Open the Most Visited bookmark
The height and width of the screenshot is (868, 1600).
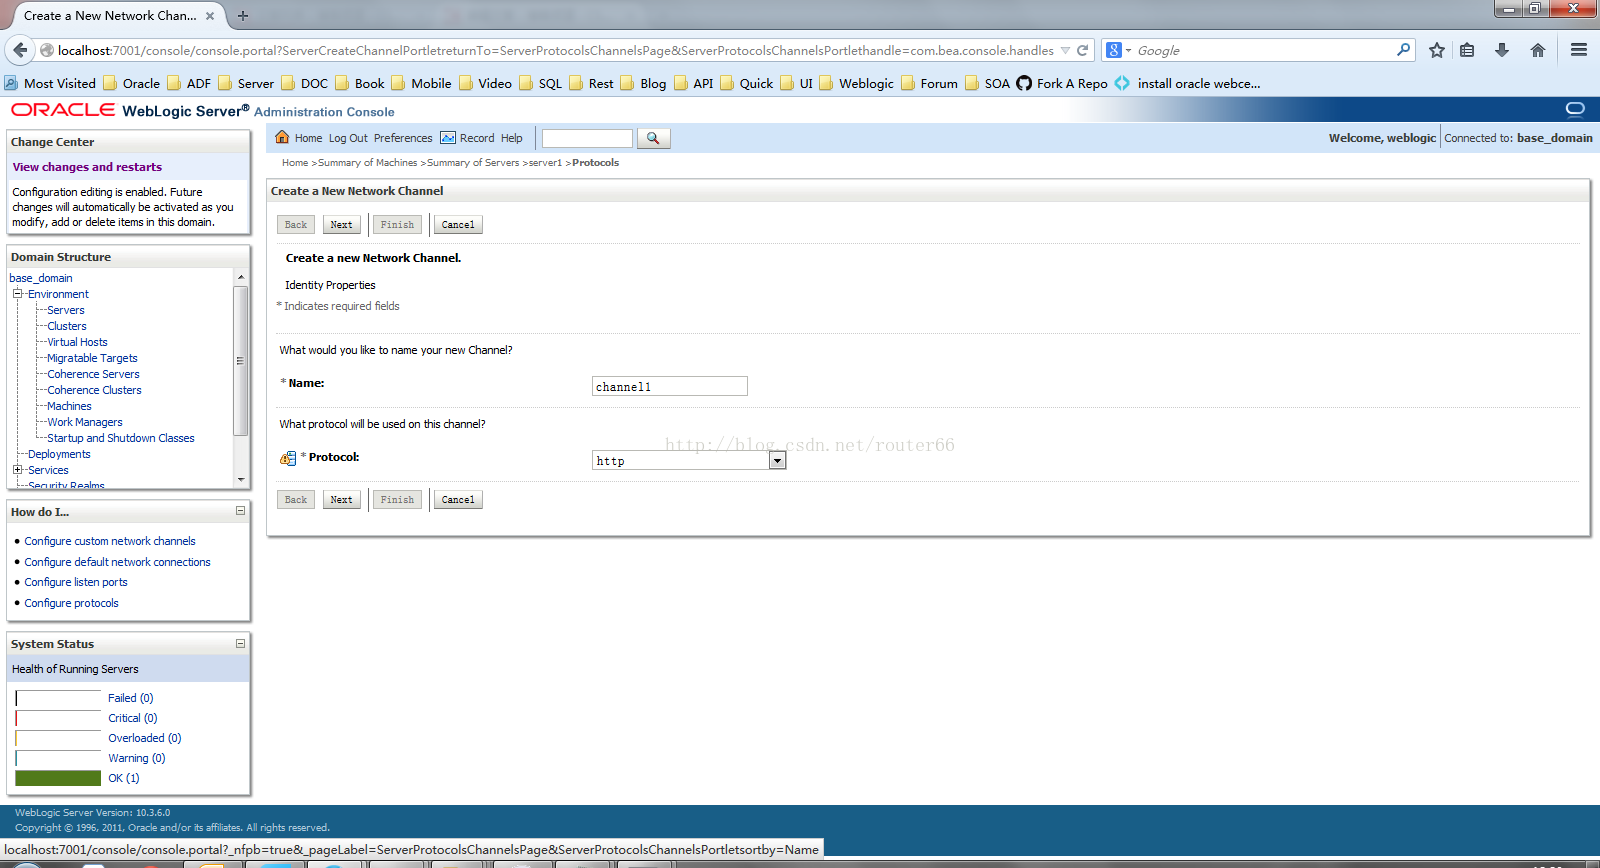50,83
